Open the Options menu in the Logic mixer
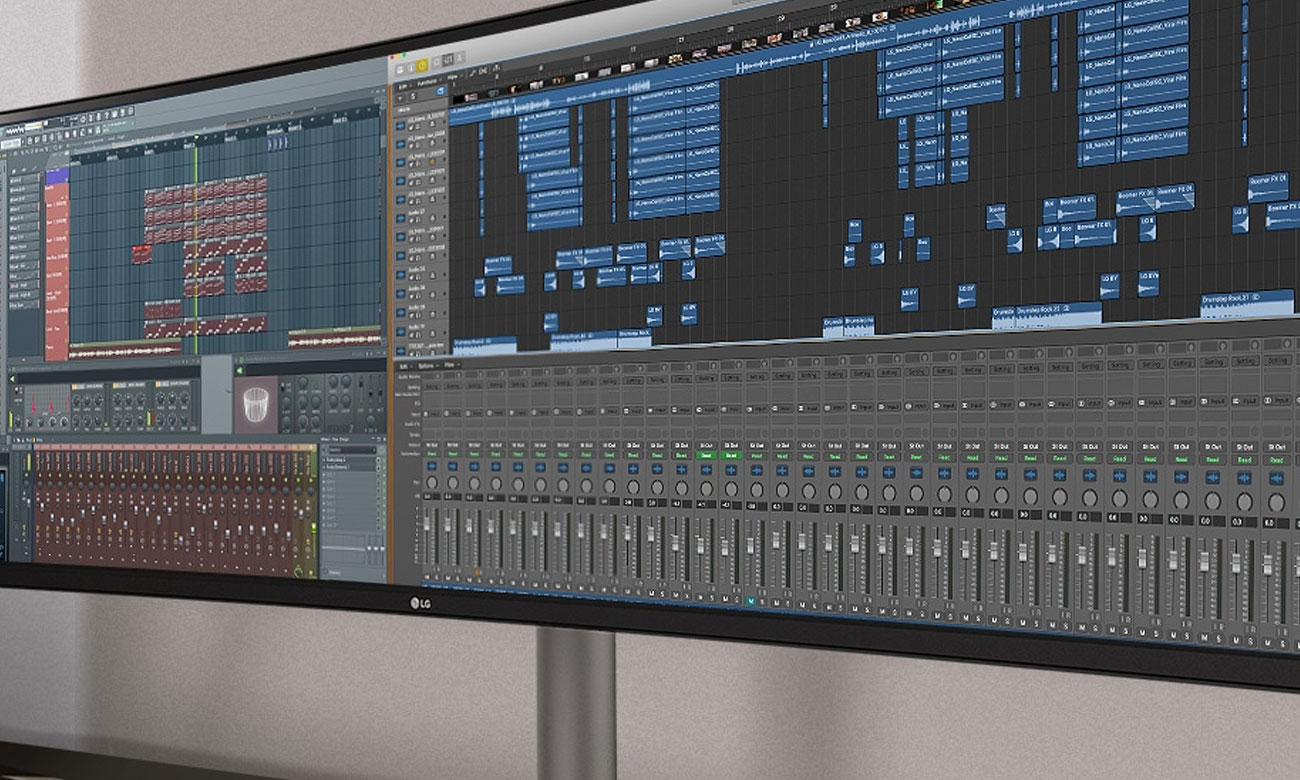 point(427,366)
